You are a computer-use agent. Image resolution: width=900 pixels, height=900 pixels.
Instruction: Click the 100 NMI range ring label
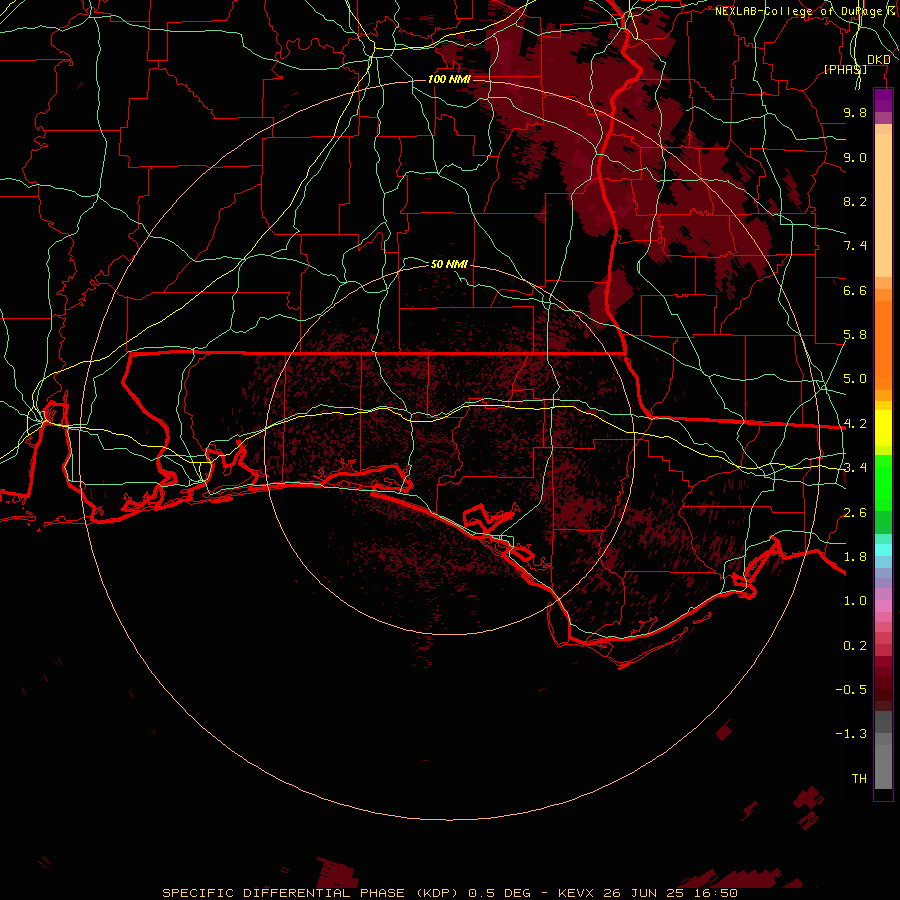449,79
